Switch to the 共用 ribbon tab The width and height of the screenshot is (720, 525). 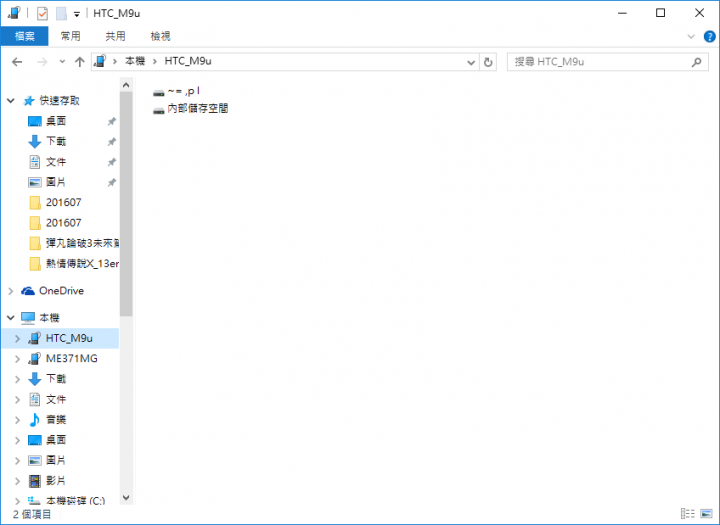[x=115, y=36]
